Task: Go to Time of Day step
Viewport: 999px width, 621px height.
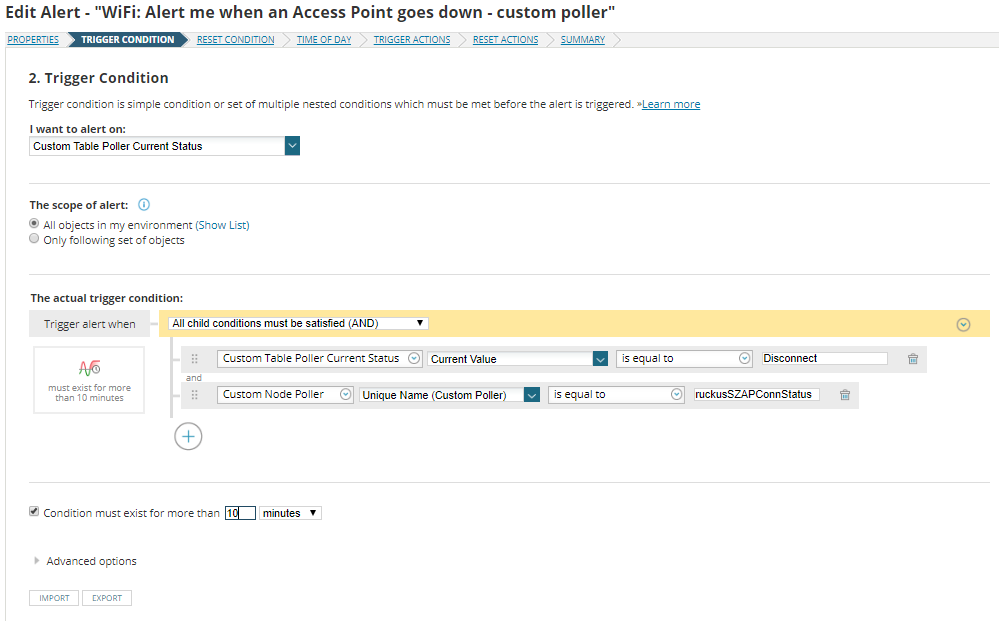Action: click(324, 39)
